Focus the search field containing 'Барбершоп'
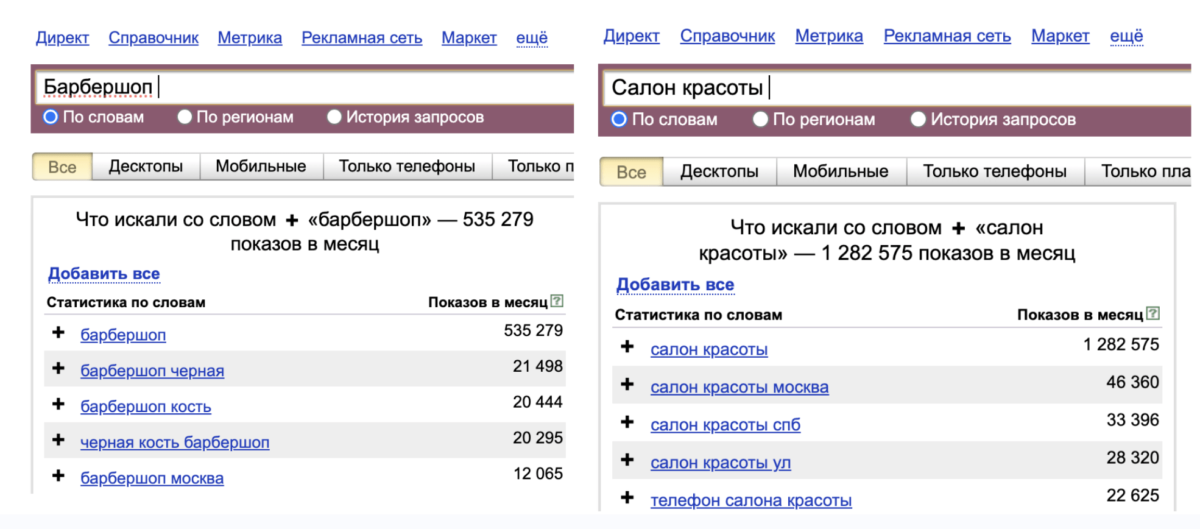1200x529 pixels. point(304,88)
